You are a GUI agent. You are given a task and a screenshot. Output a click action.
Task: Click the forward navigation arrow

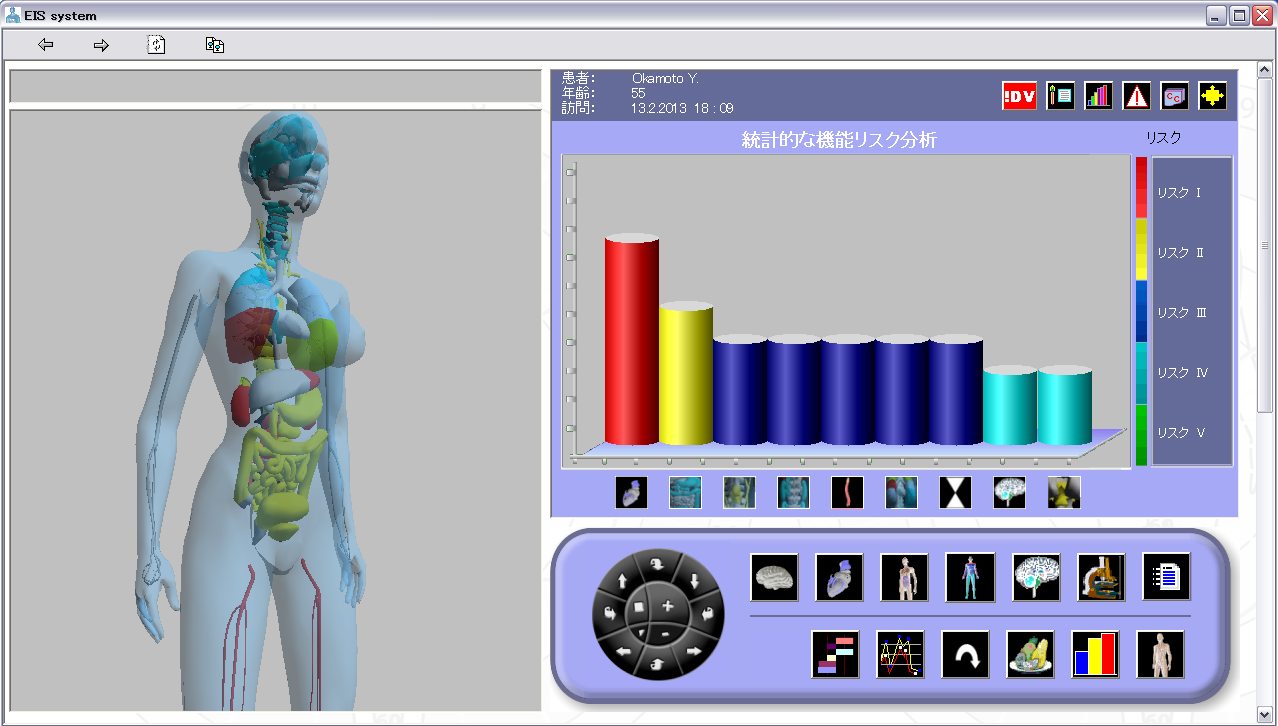pos(100,44)
